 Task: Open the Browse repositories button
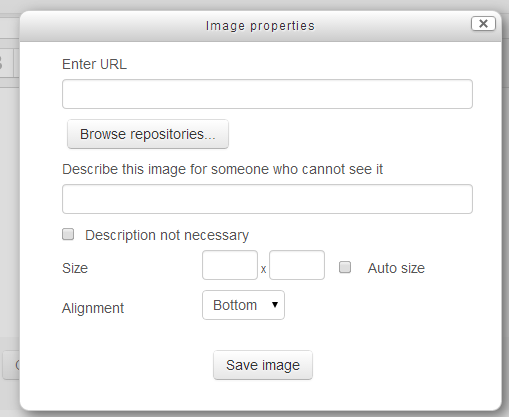click(x=148, y=134)
